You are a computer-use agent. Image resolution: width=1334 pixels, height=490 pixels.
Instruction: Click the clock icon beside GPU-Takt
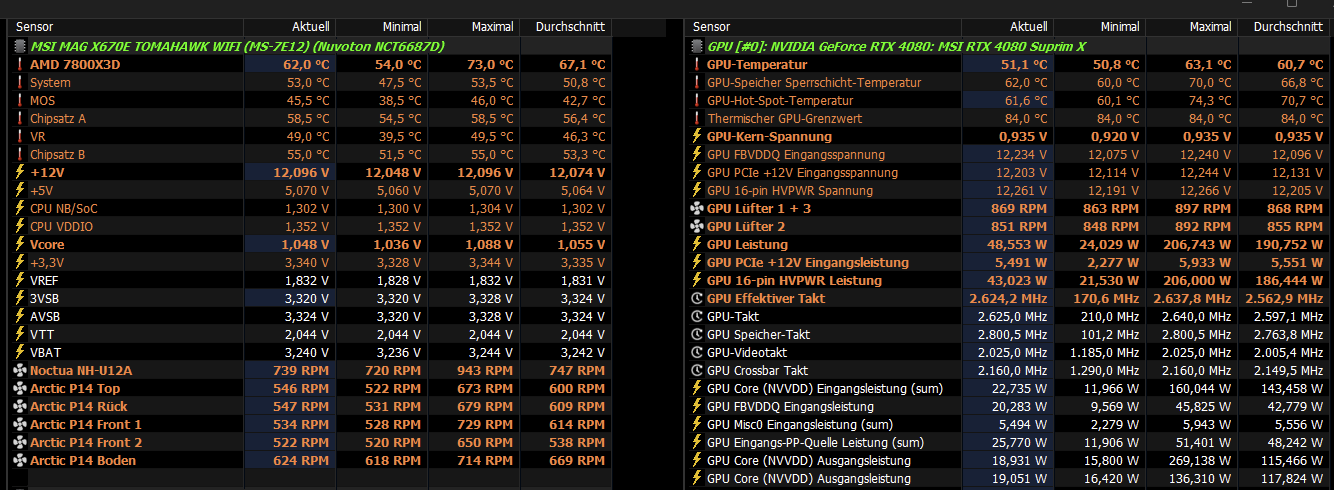tap(696, 316)
